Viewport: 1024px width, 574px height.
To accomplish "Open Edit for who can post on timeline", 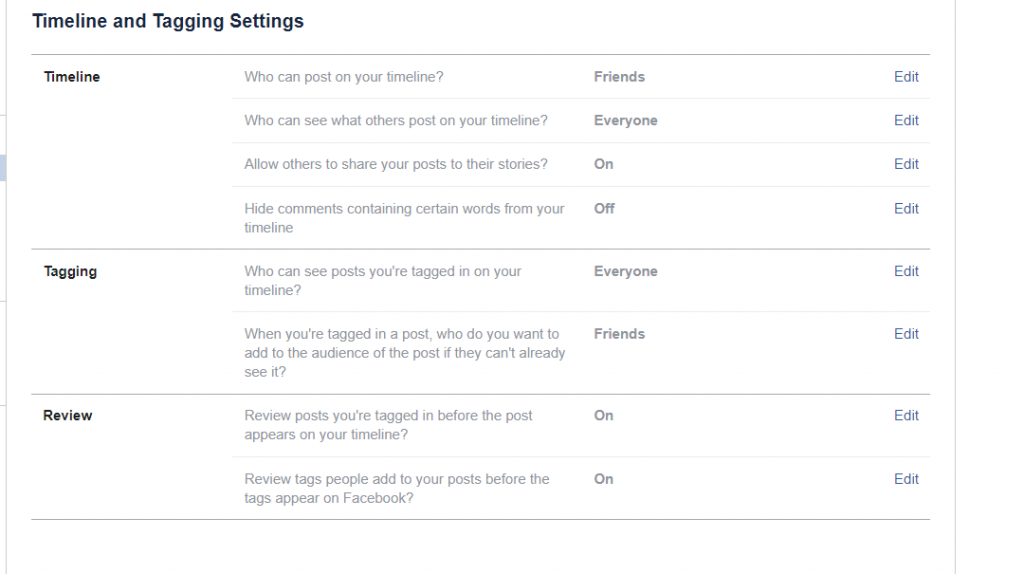I will point(906,76).
